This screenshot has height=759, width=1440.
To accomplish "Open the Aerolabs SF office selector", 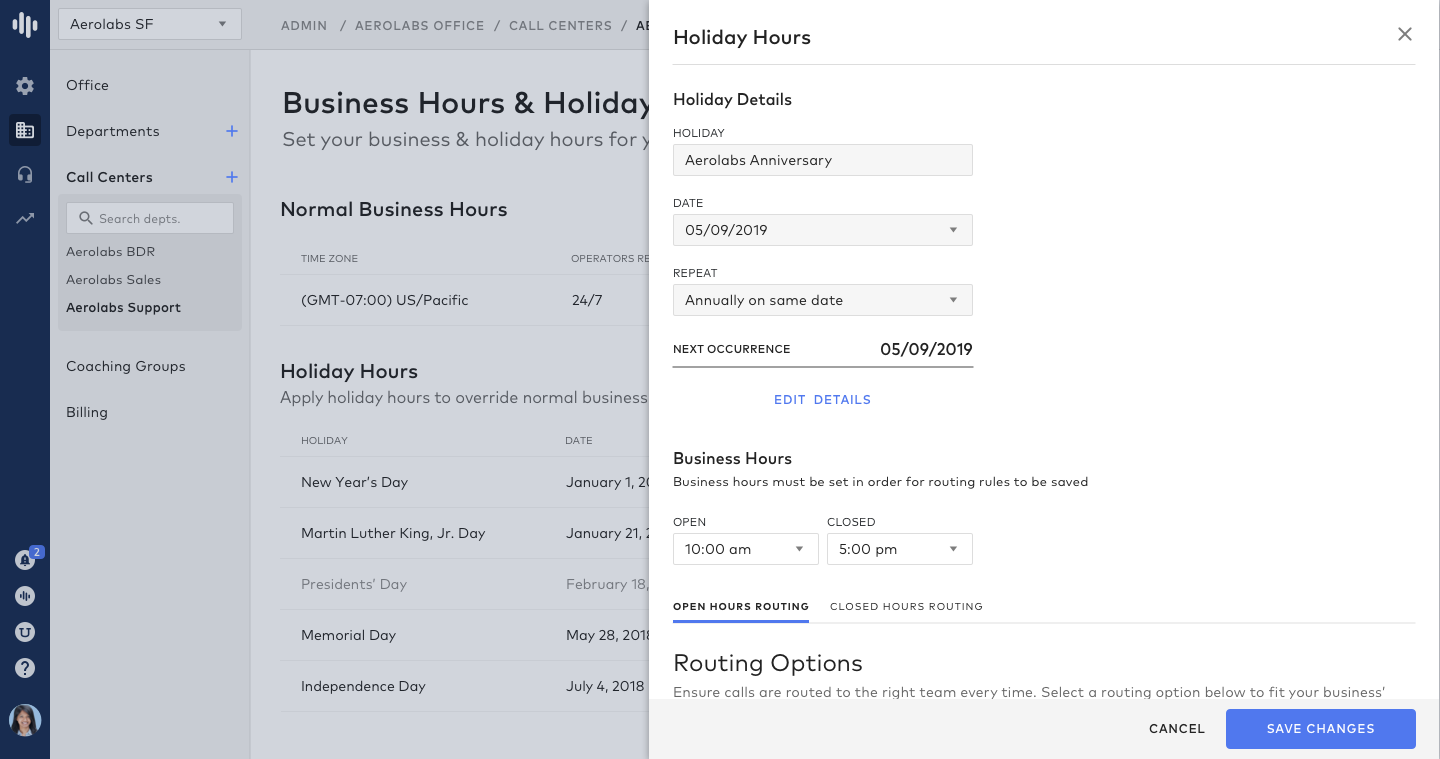I will (149, 23).
